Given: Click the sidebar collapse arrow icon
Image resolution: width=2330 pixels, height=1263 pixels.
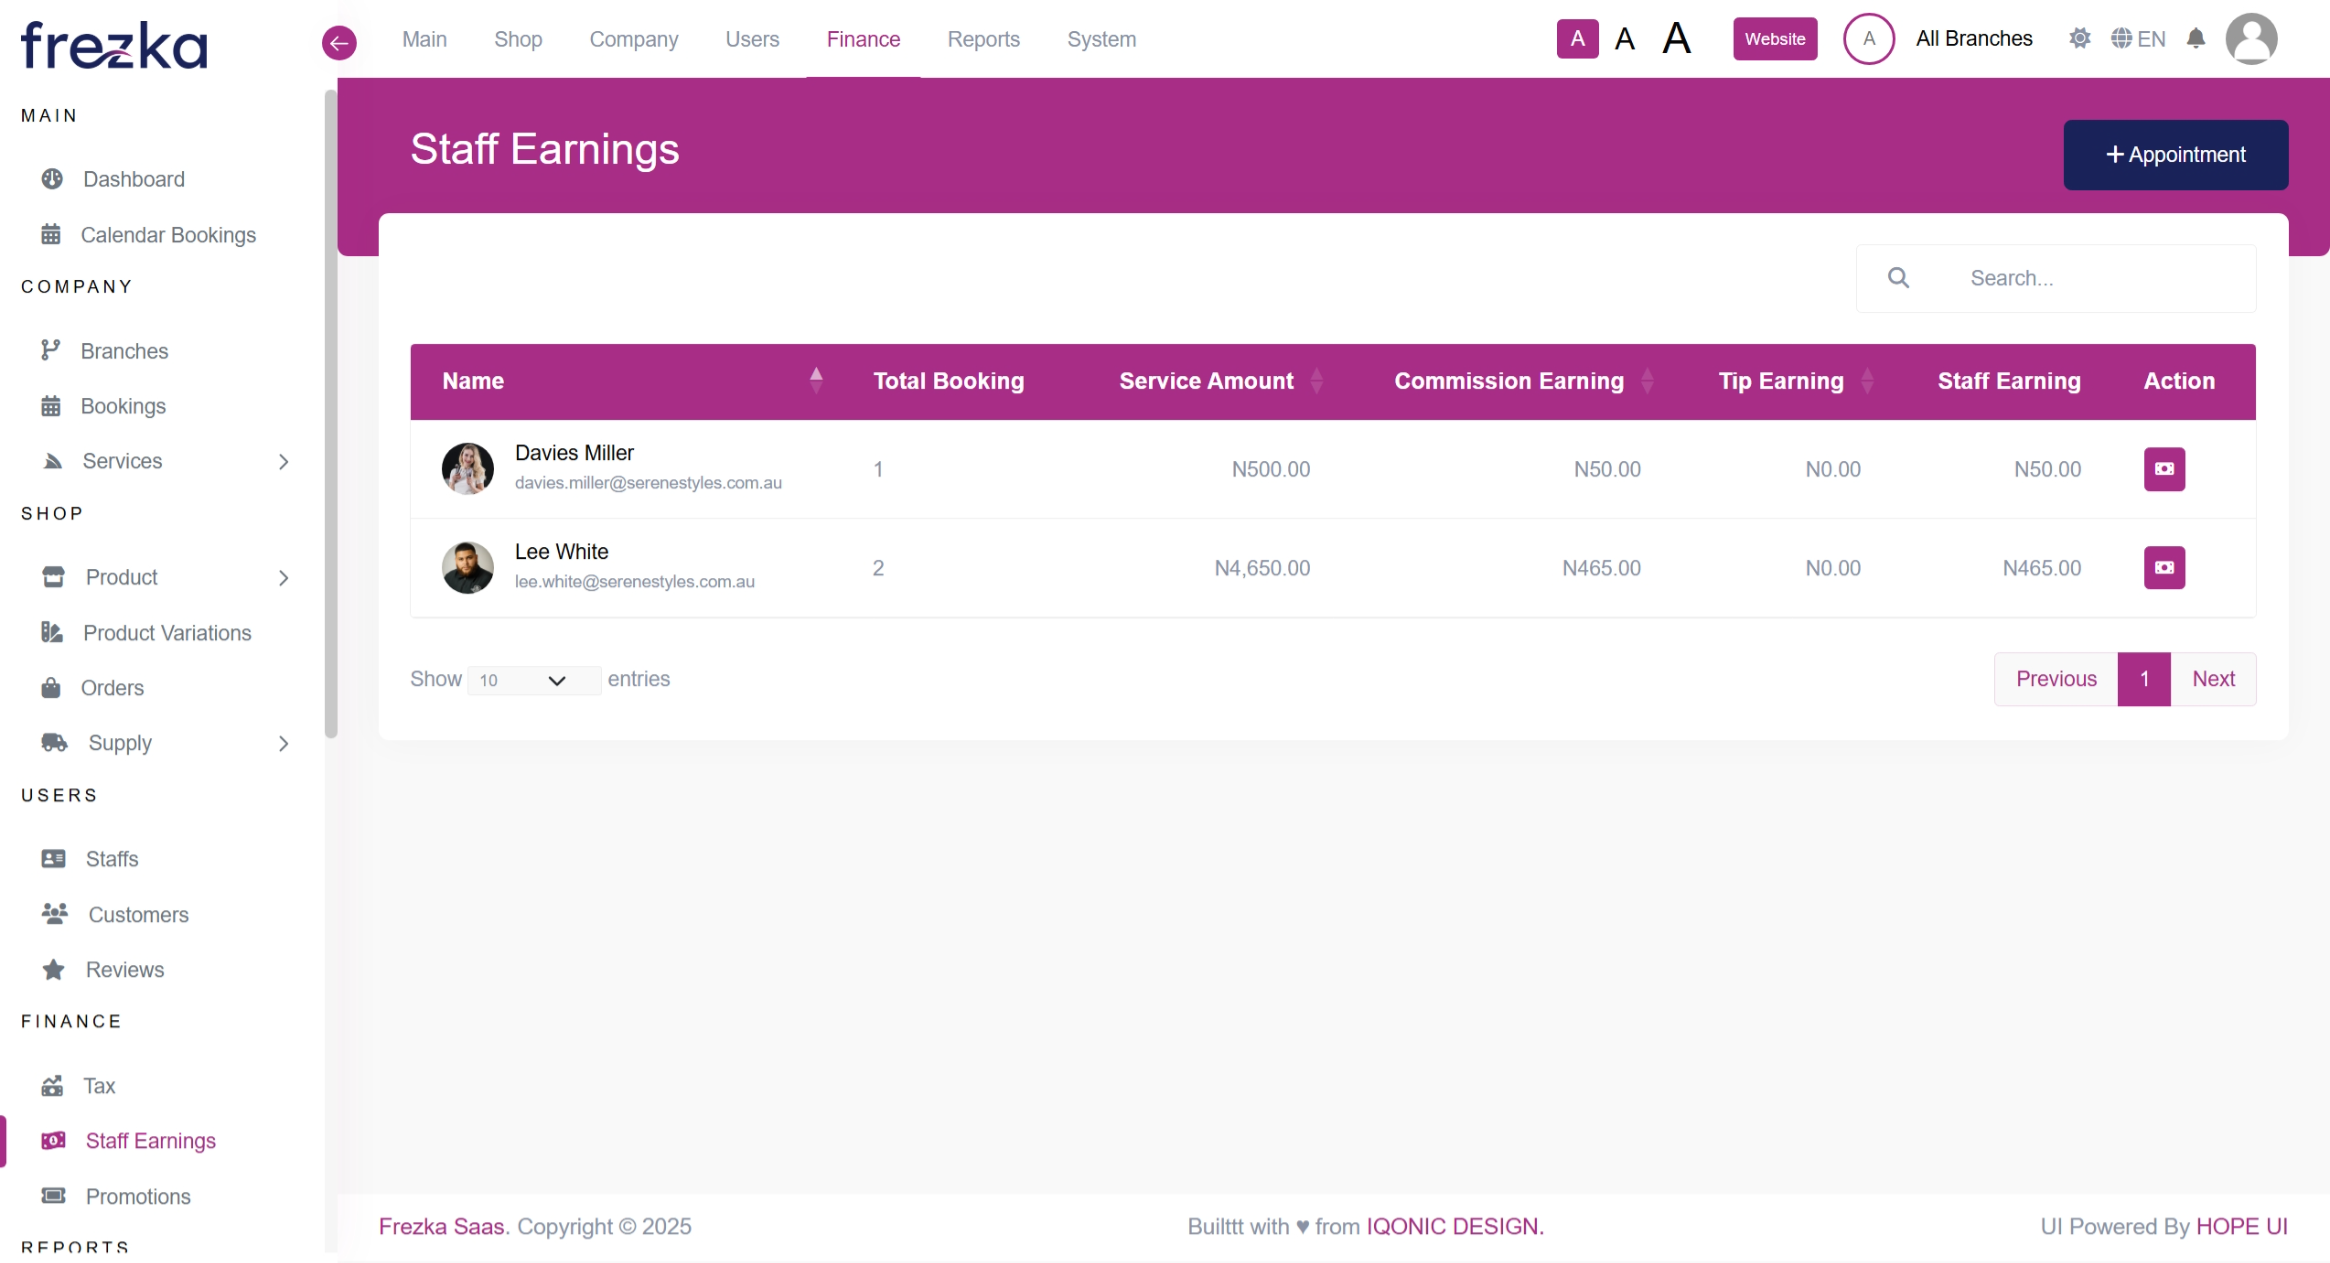Looking at the screenshot, I should pyautogui.click(x=339, y=42).
